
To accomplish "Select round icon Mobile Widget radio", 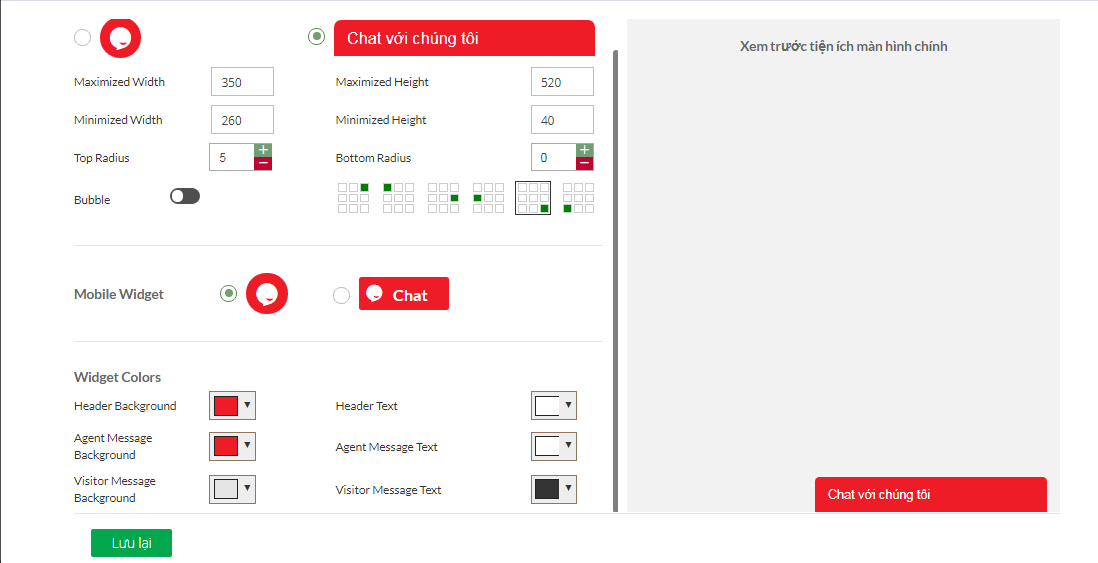I will click(229, 294).
